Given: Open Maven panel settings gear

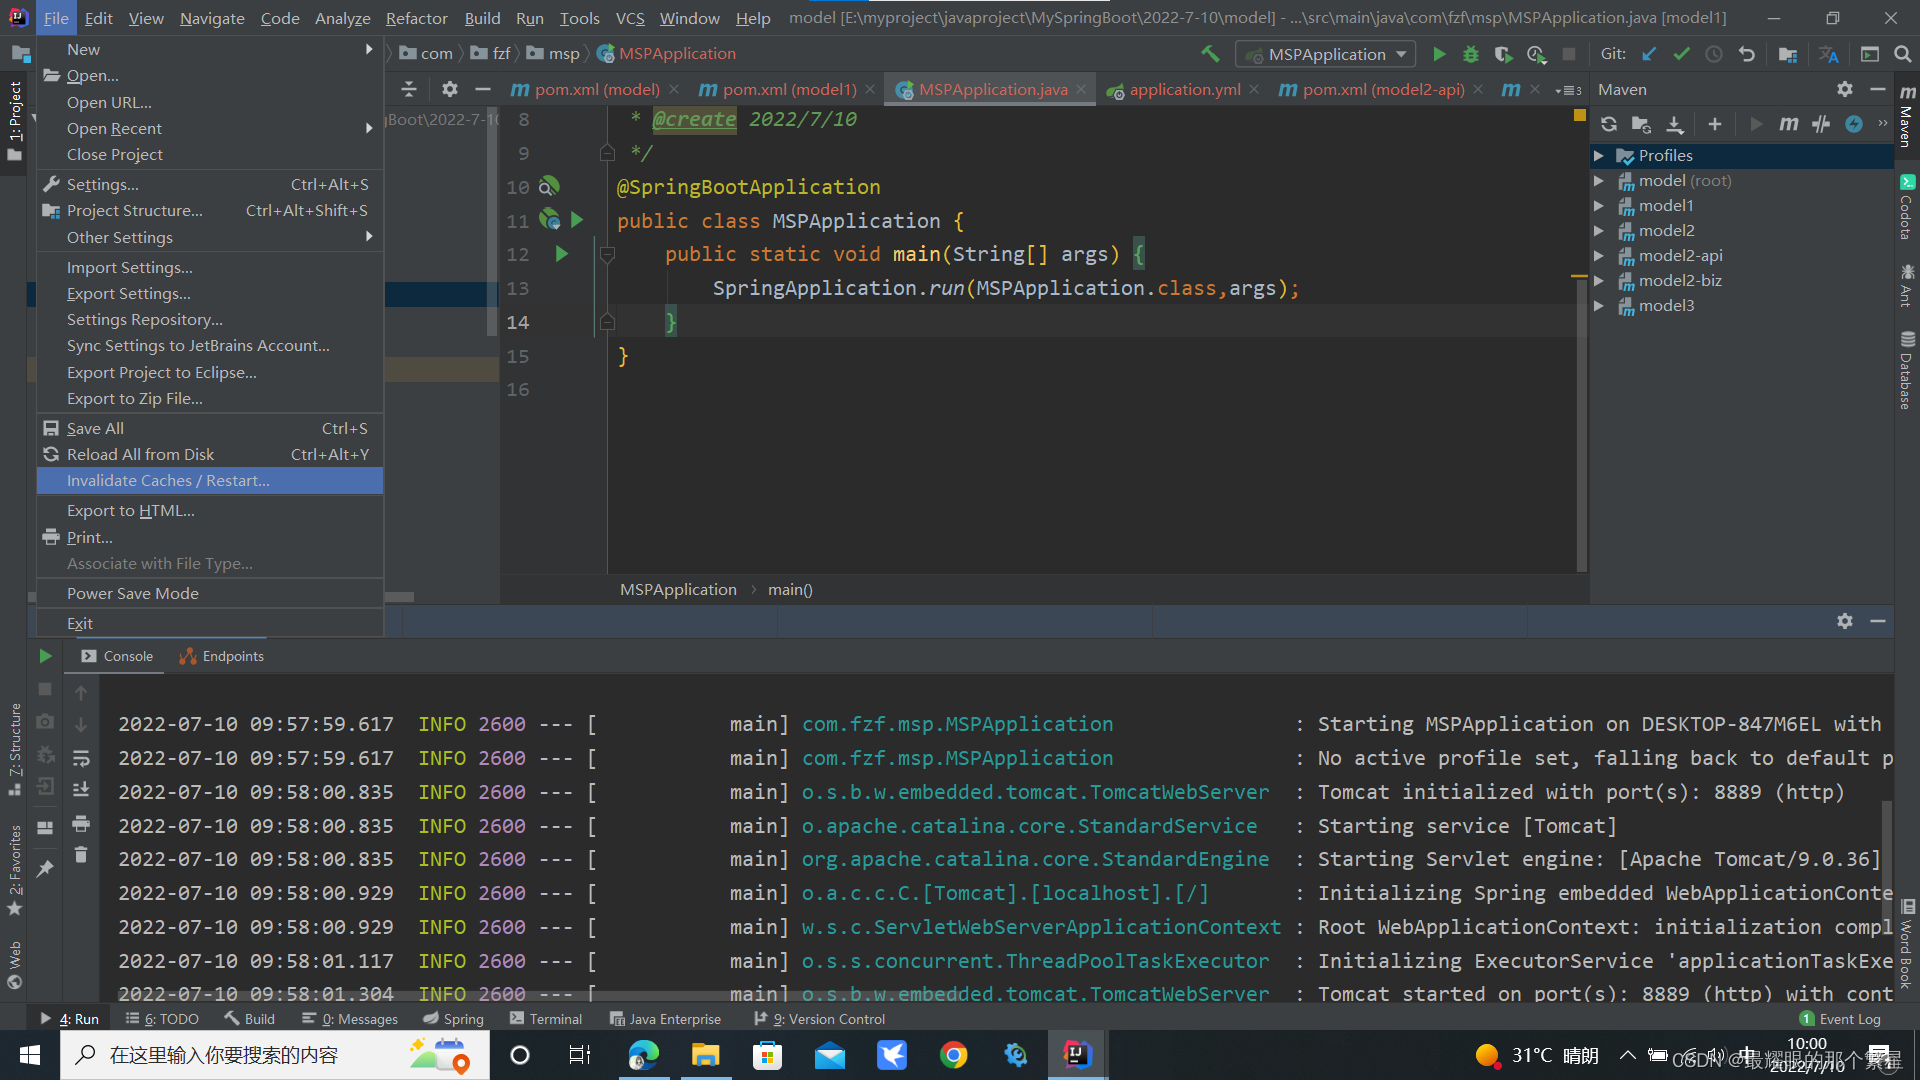Looking at the screenshot, I should coord(1845,89).
